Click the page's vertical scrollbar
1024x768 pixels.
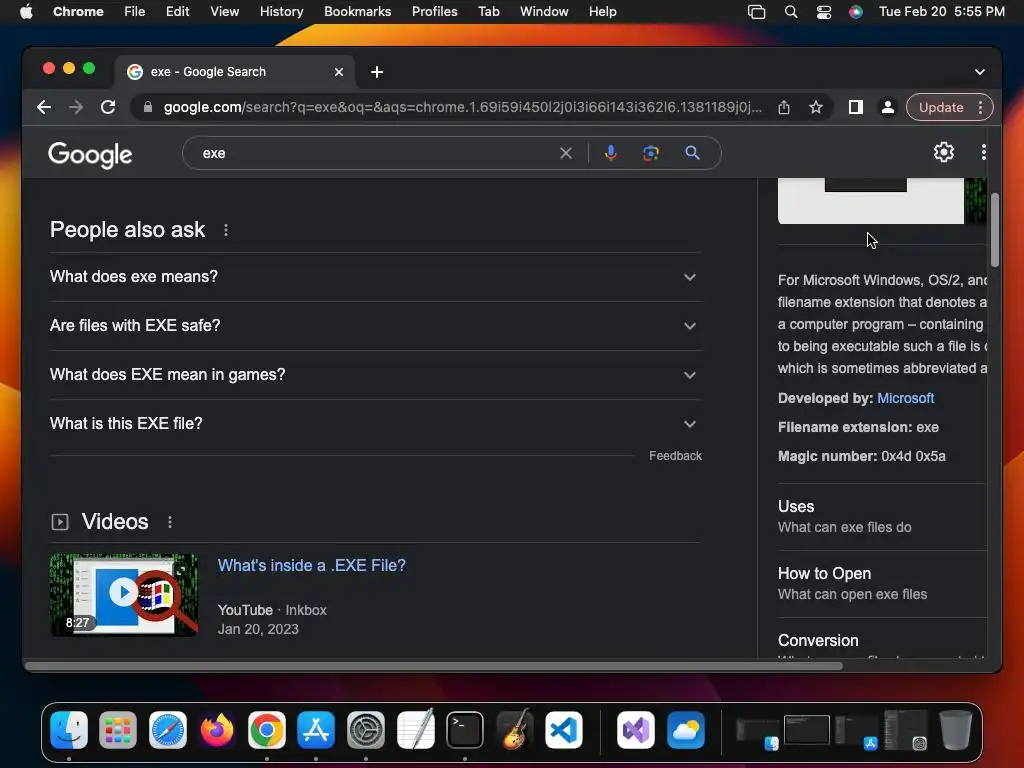pyautogui.click(x=995, y=230)
